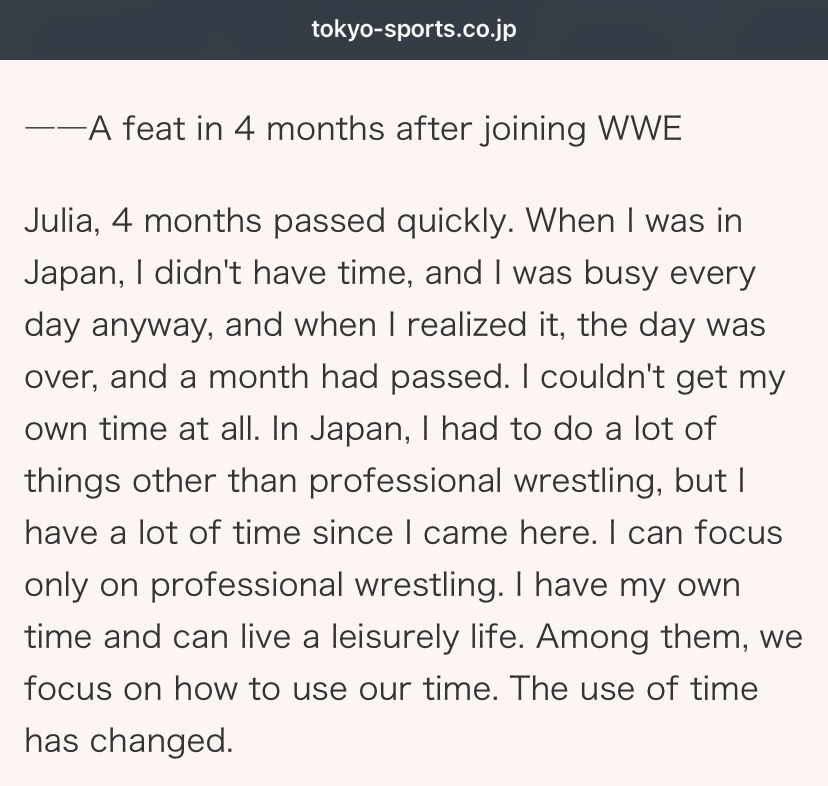Click the dark address bar header

414,30
